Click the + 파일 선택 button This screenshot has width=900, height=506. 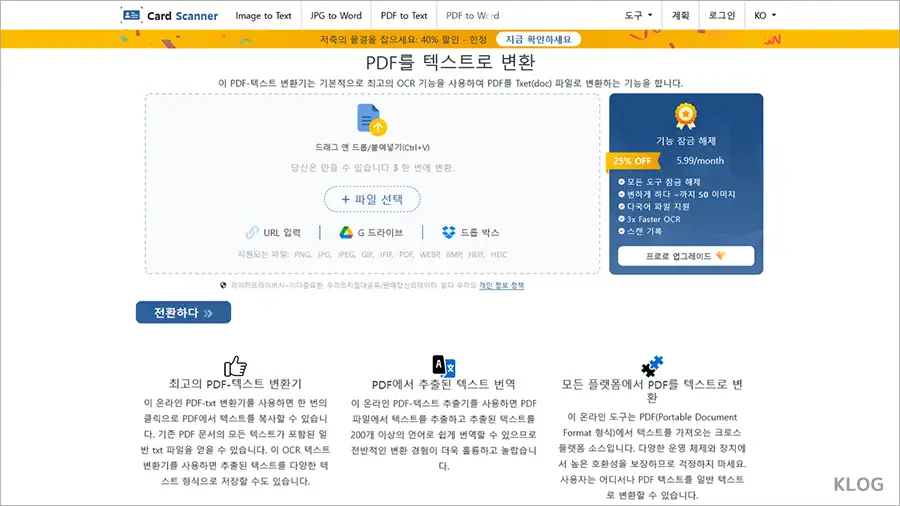click(372, 199)
